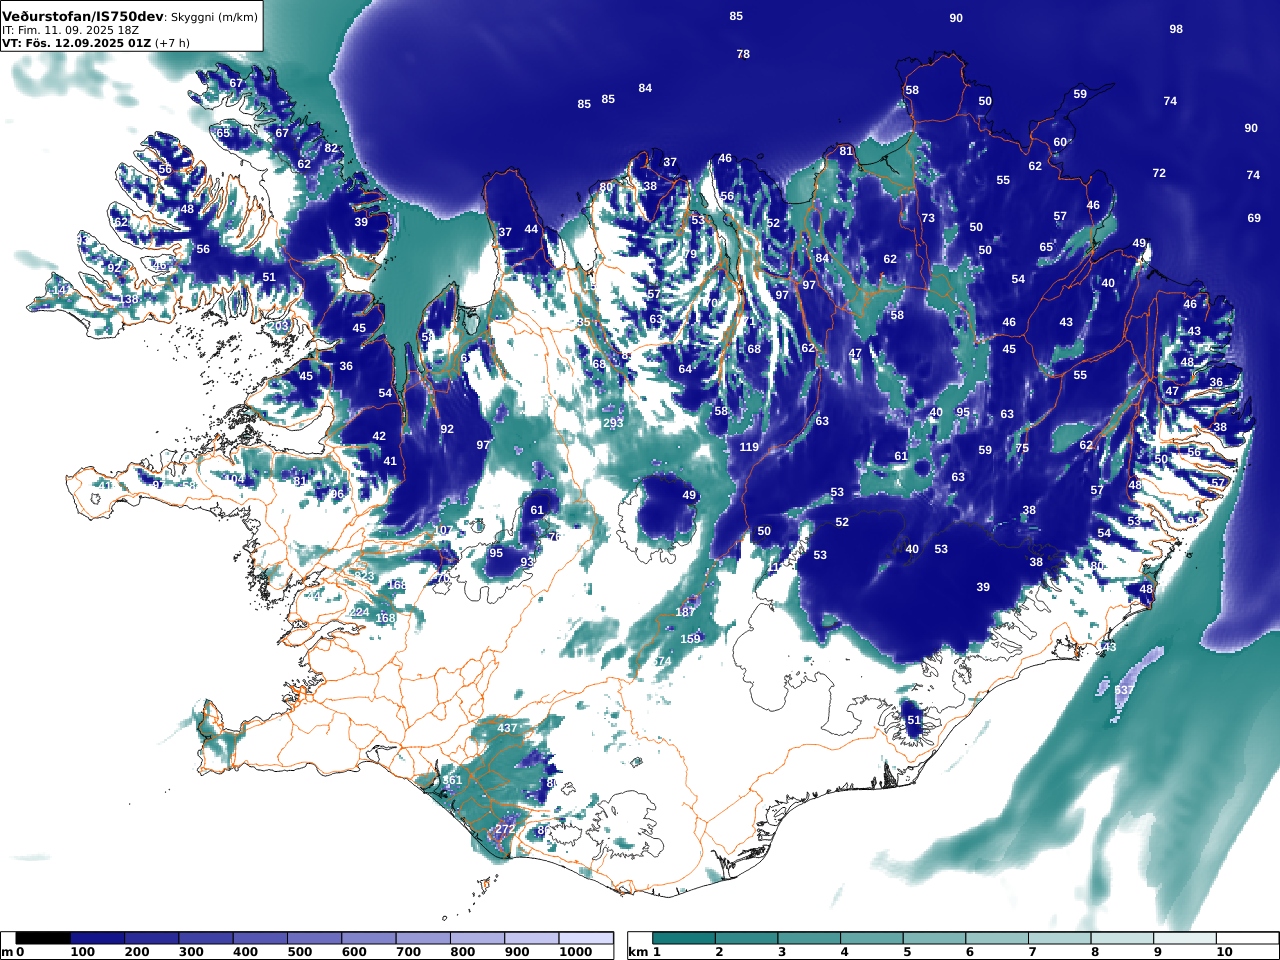Click the value 537 off the southeast coast

(1124, 690)
